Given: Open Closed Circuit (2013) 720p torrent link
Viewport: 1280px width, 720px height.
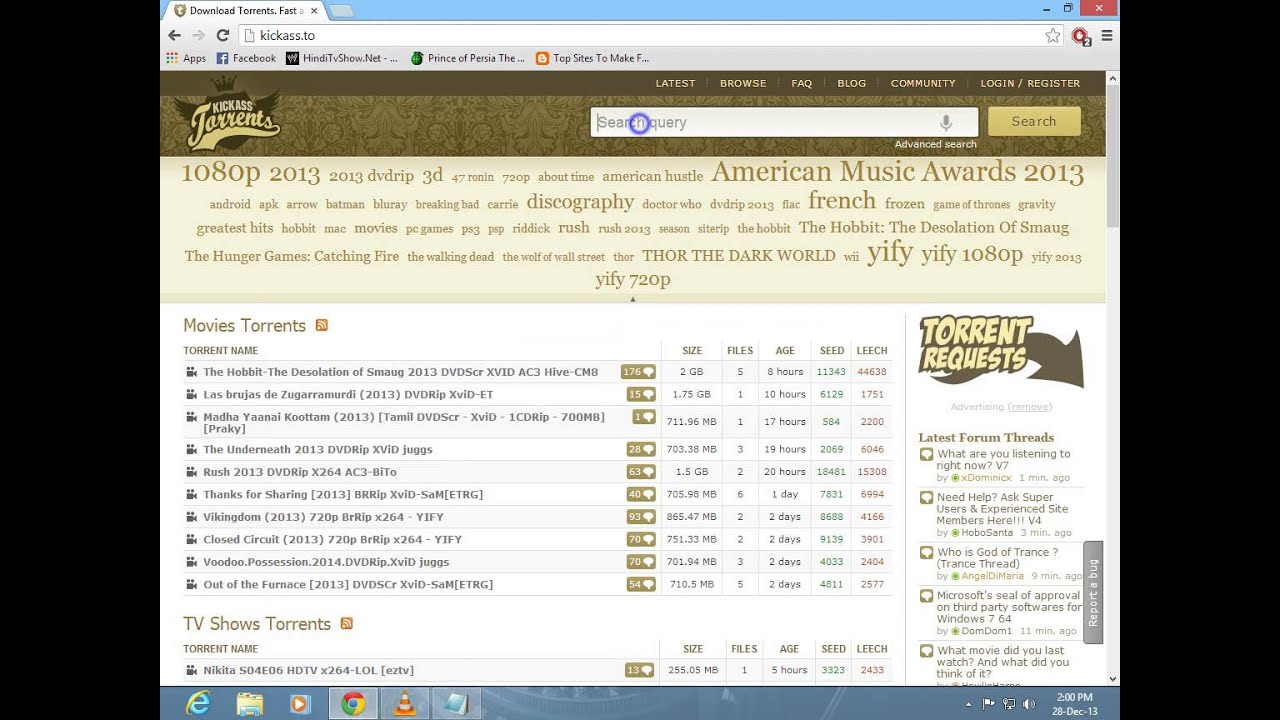Looking at the screenshot, I should 332,539.
